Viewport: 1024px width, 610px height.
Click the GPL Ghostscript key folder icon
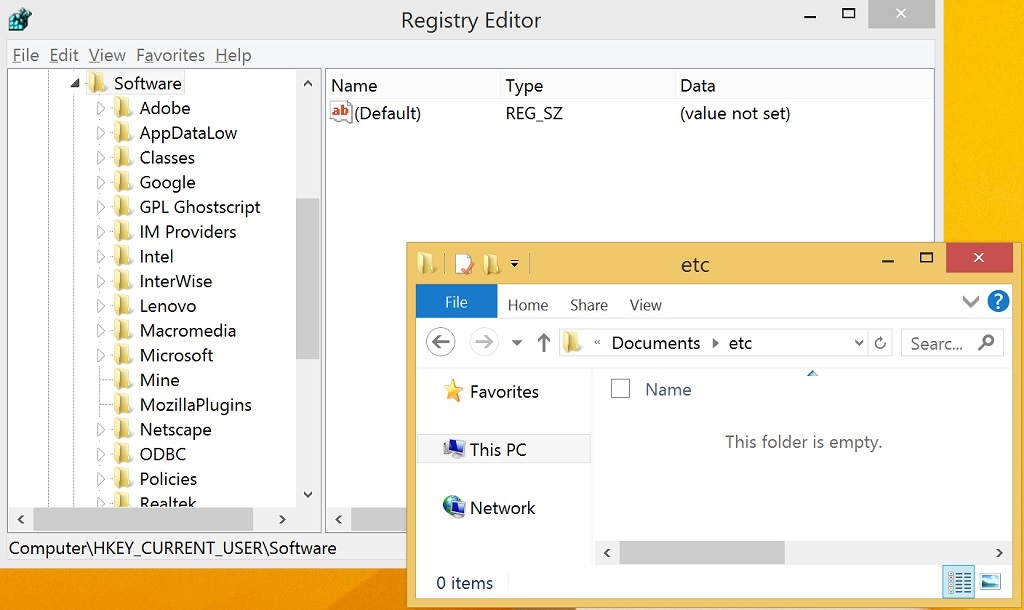123,207
